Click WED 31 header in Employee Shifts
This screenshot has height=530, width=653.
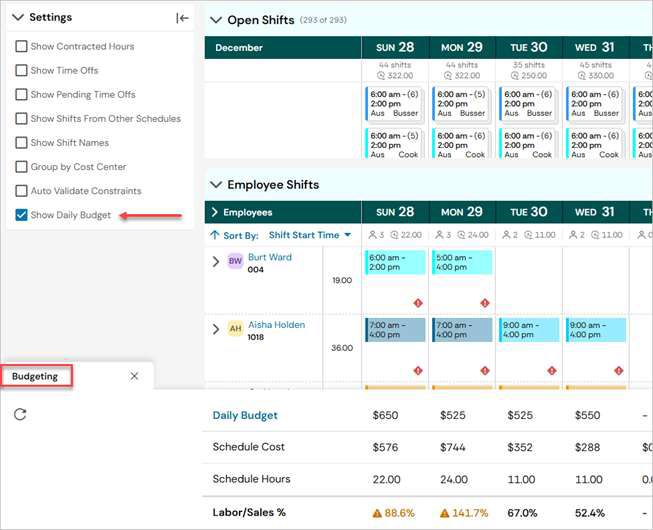[x=596, y=212]
